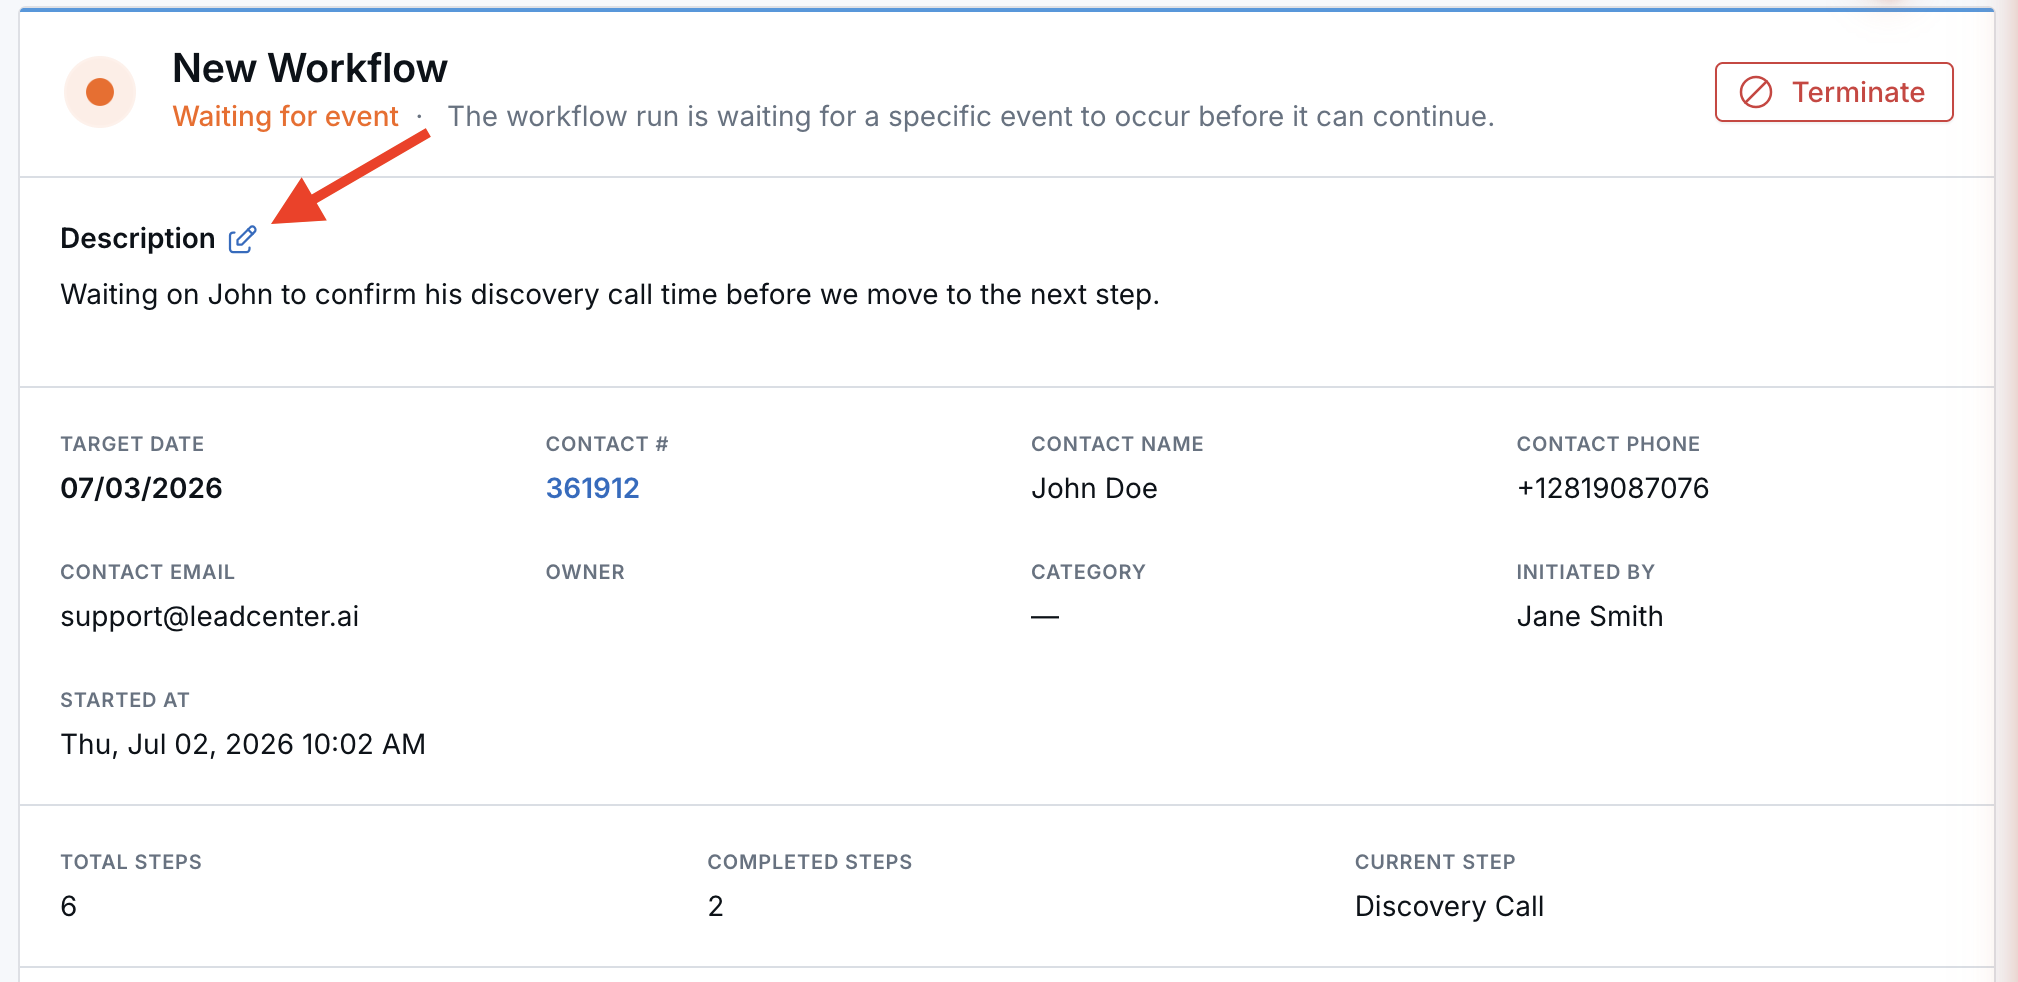Open contact number 361912 link
Screen dimensions: 2018x982
click(x=592, y=488)
